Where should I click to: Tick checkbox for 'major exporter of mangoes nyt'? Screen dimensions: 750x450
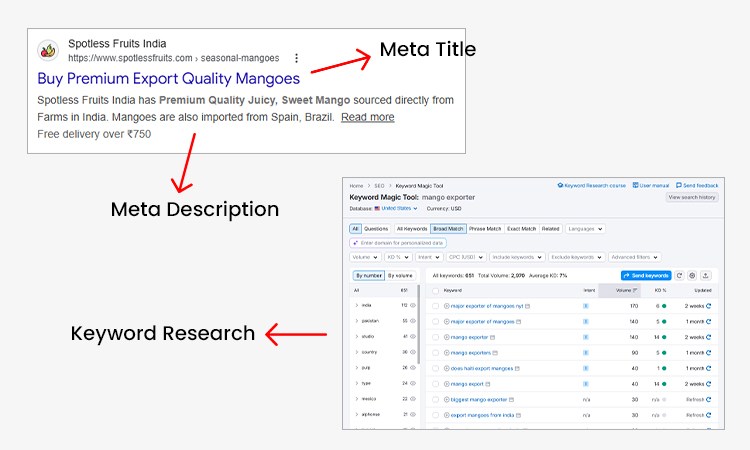tap(435, 306)
